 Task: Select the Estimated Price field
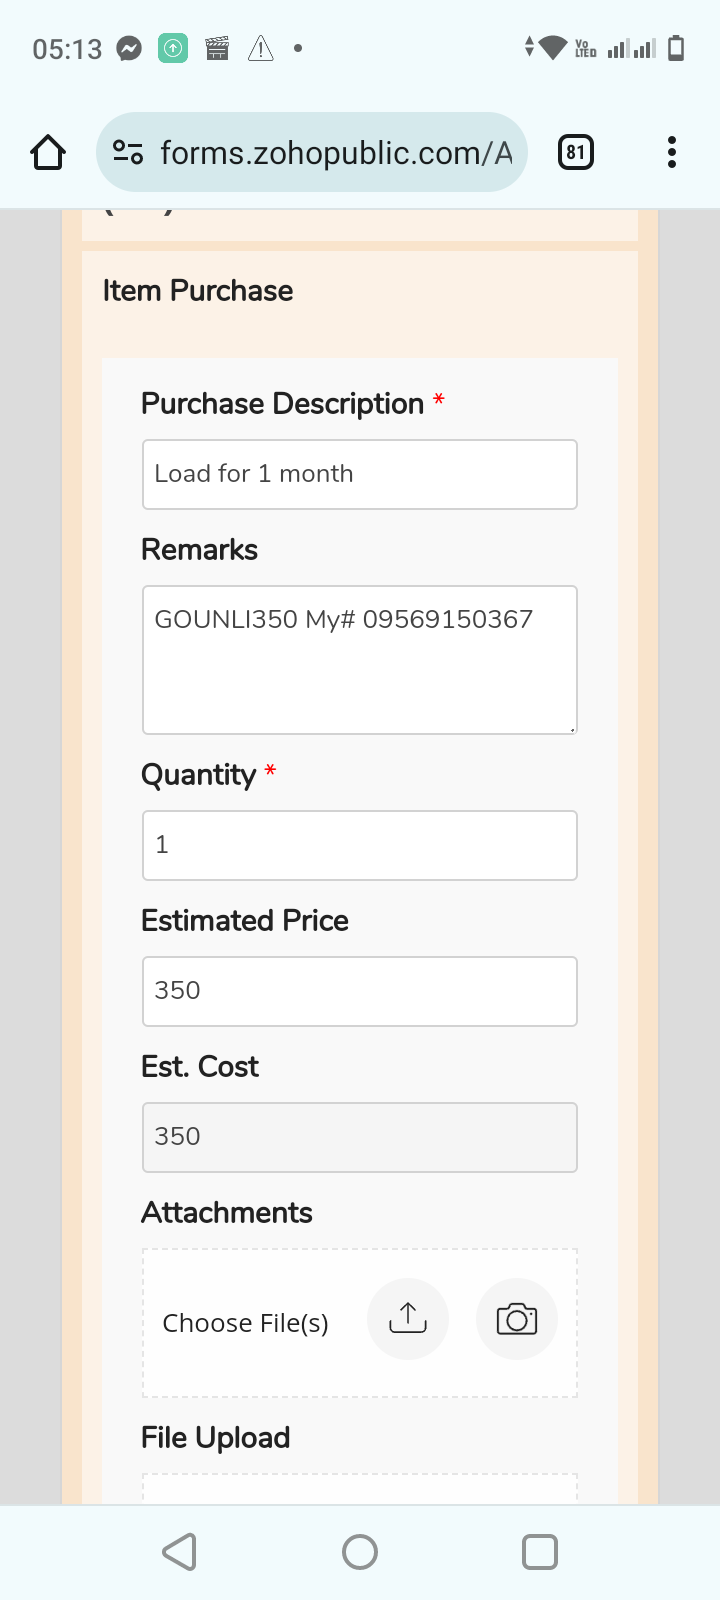[360, 991]
